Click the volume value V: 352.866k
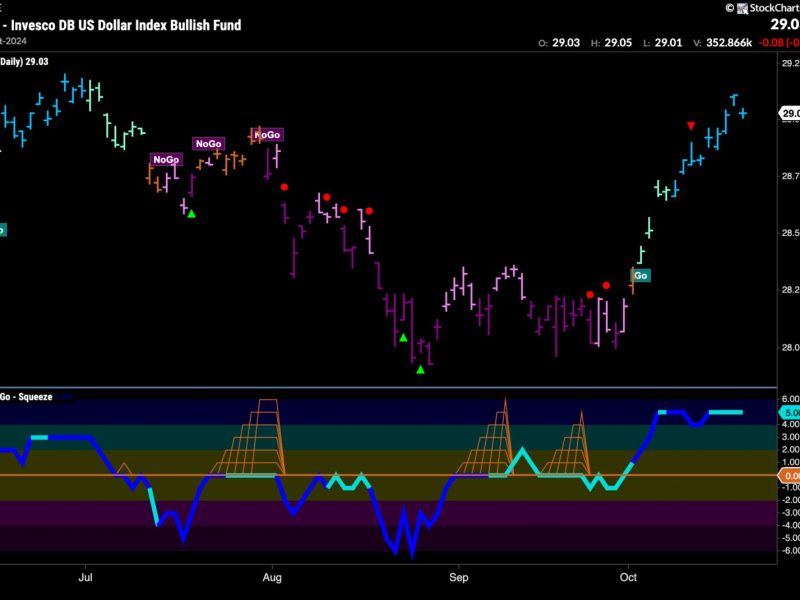This screenshot has height=600, width=800. (722, 43)
